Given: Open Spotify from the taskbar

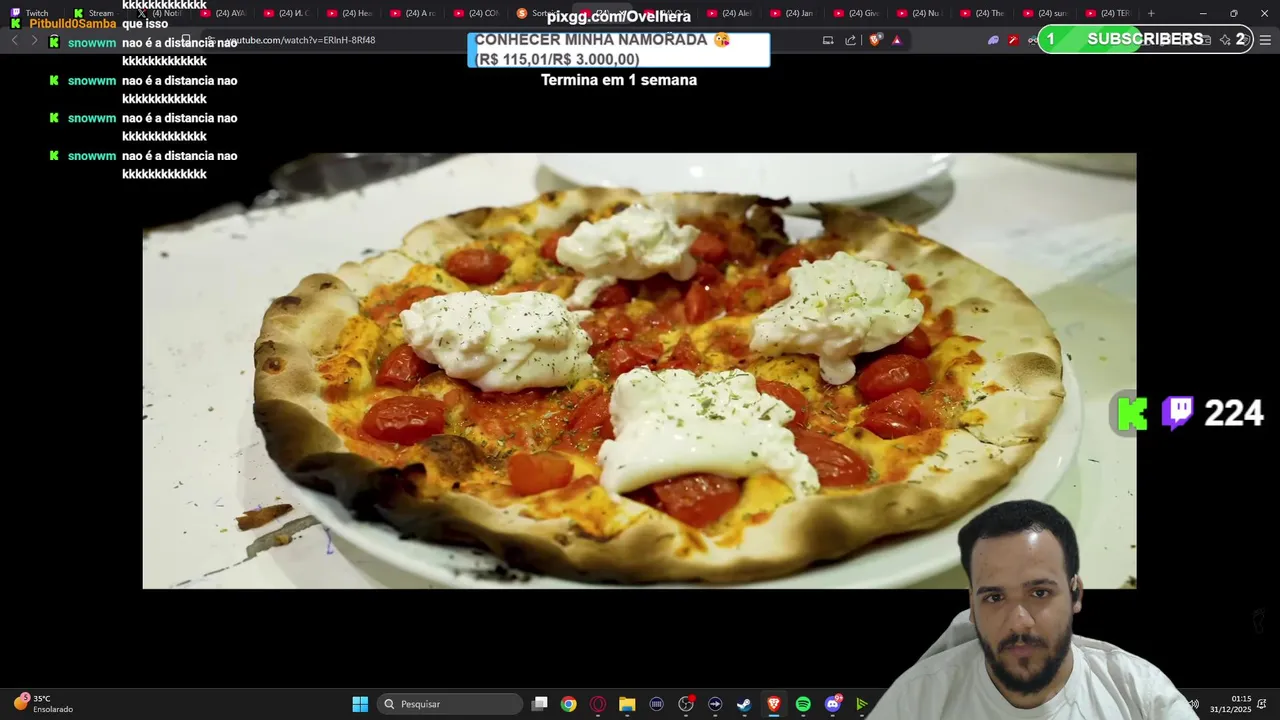Looking at the screenshot, I should [803, 704].
